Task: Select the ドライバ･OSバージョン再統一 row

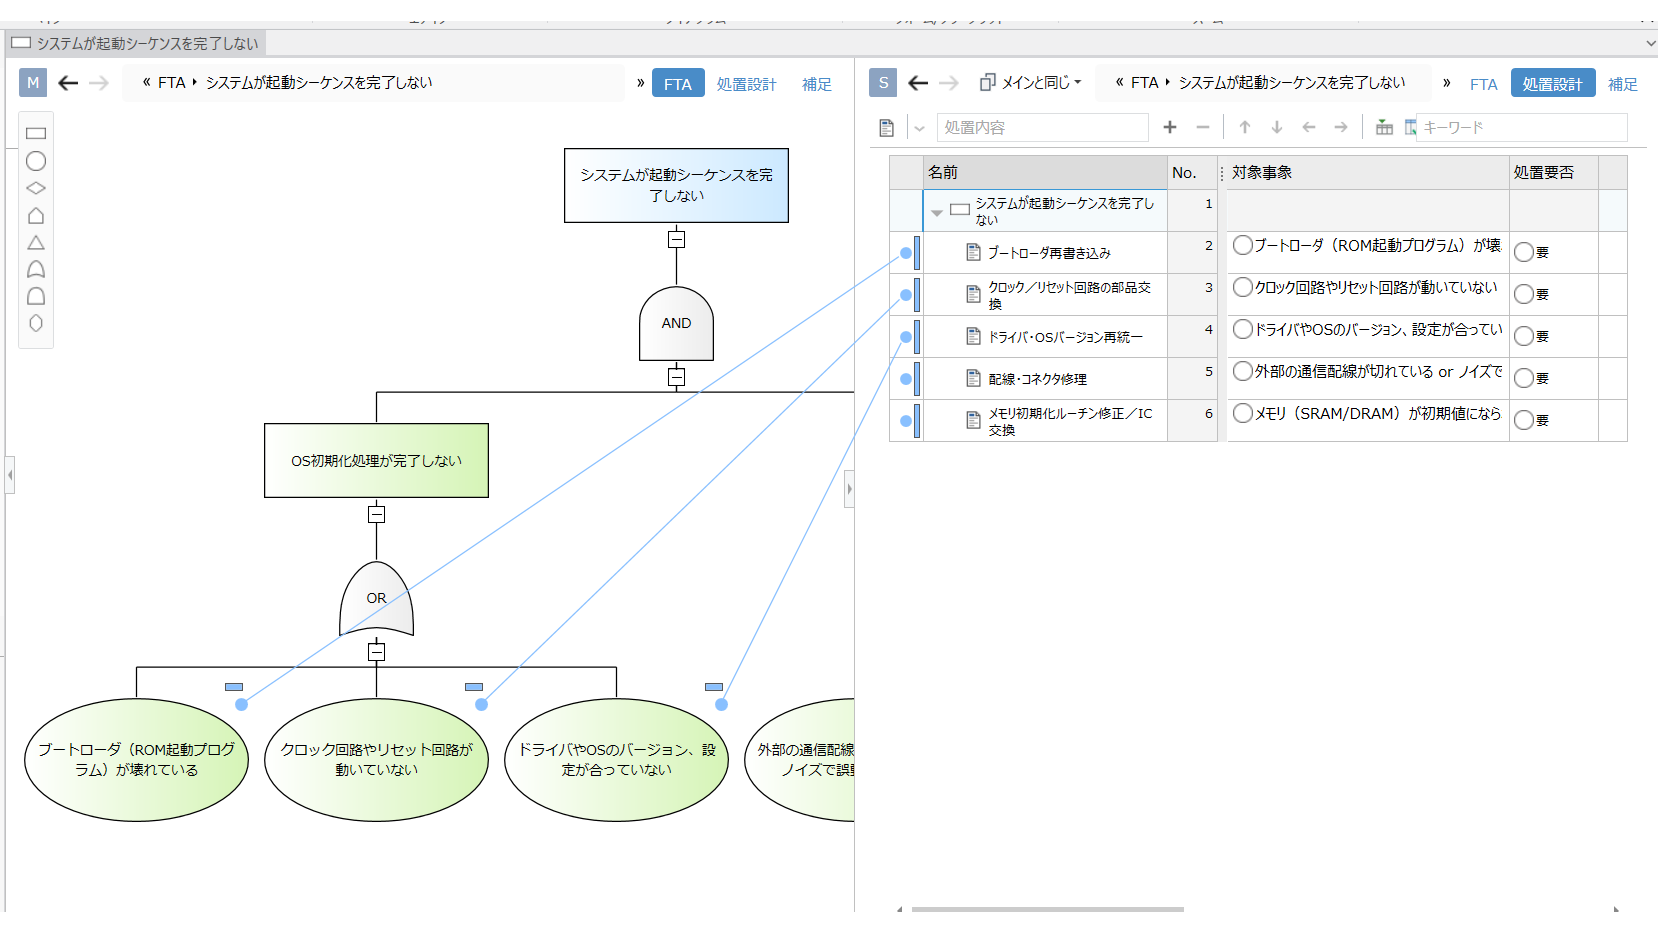Action: coord(1065,337)
